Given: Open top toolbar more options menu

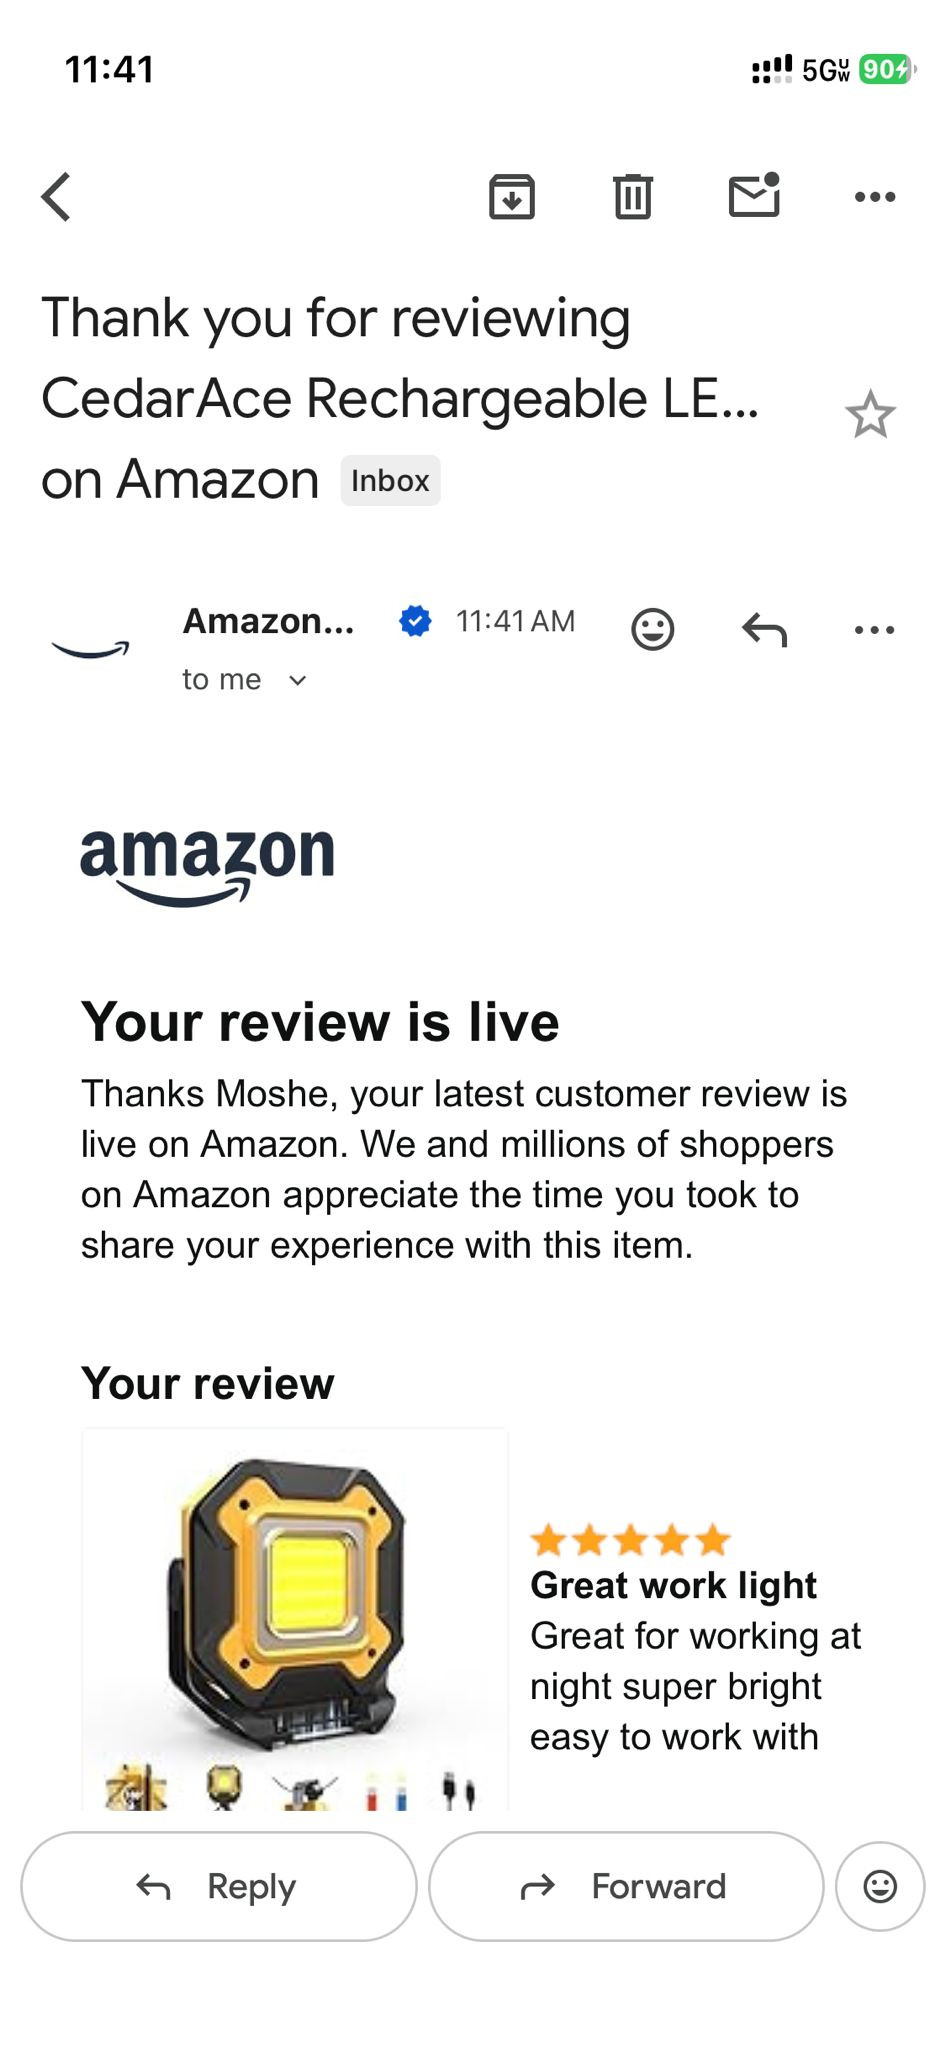Looking at the screenshot, I should point(875,197).
